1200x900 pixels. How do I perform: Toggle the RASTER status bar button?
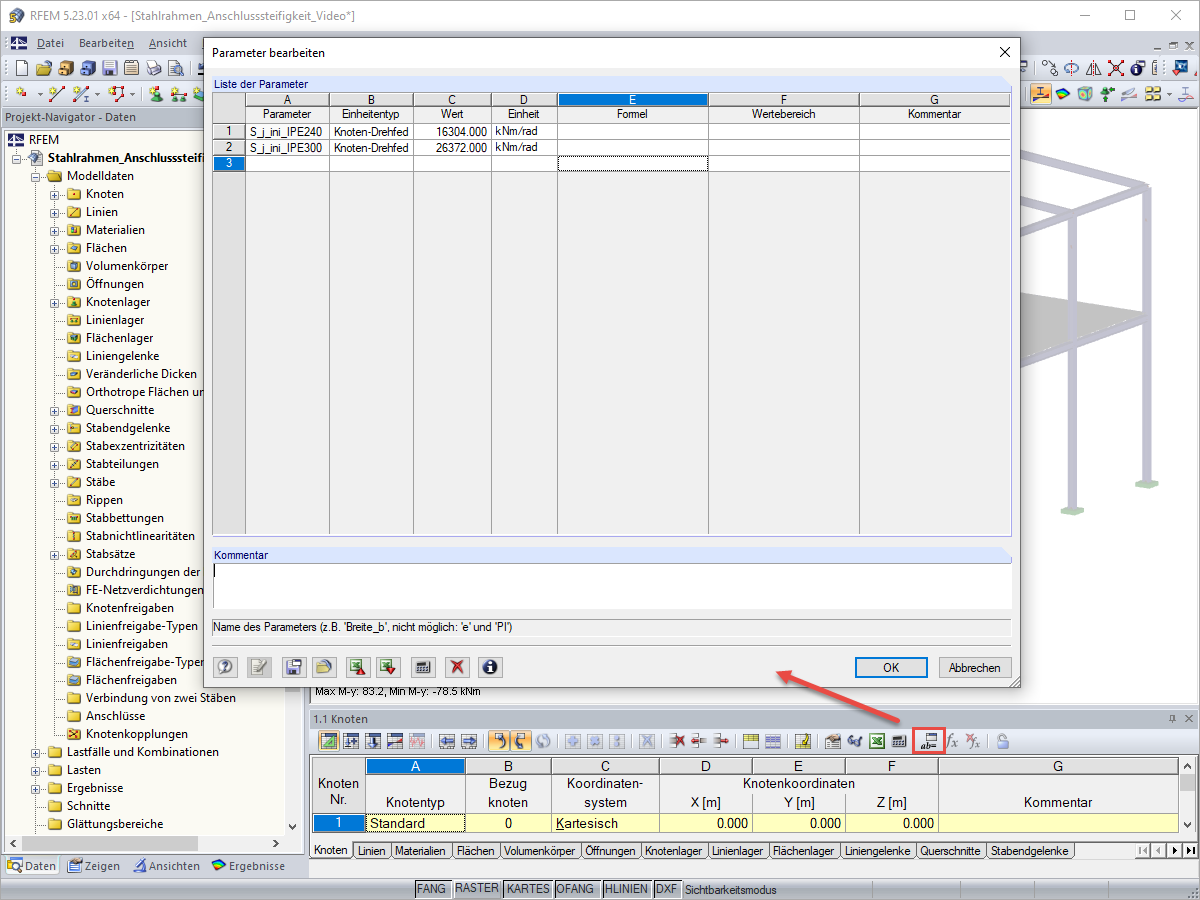coord(476,889)
